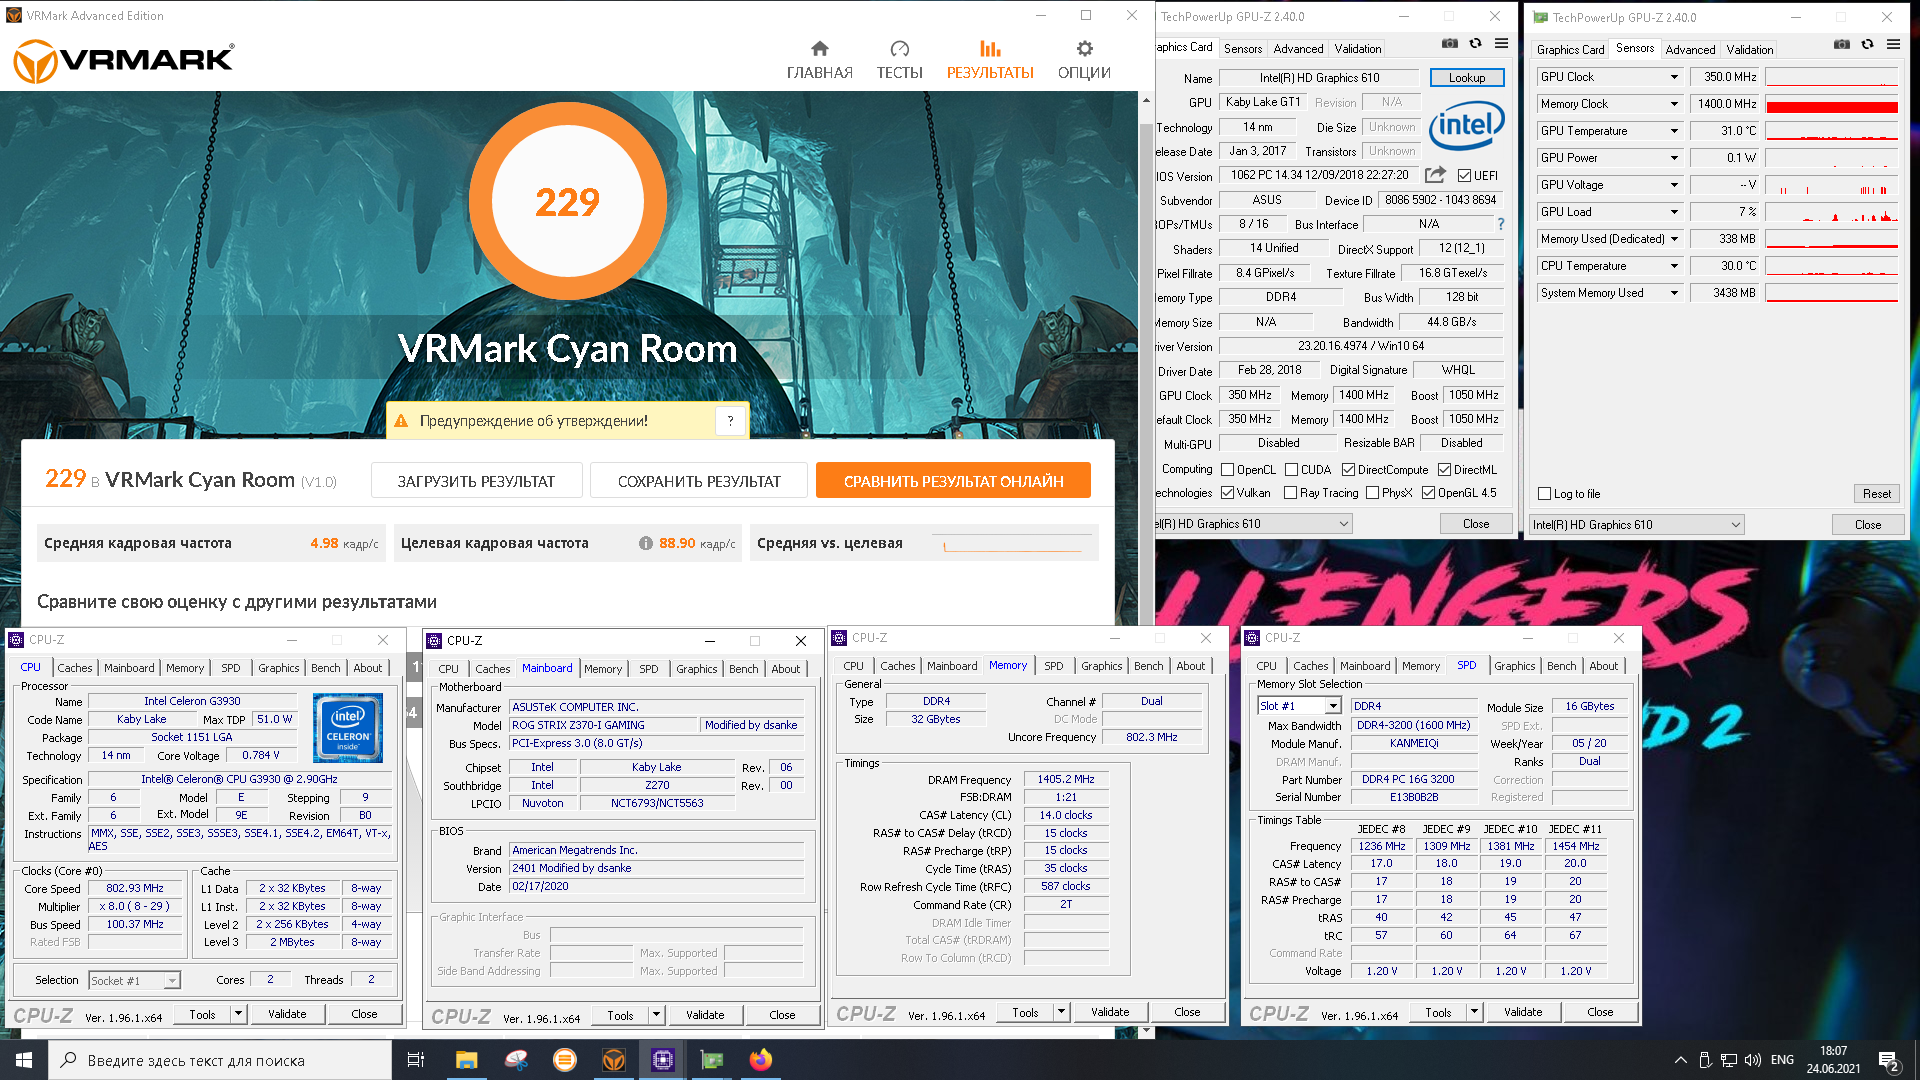The height and width of the screenshot is (1080, 1920).
Task: Click the ЗАГРУЗИТЬ РЕЗУЛЬТАТ button
Action: [476, 481]
